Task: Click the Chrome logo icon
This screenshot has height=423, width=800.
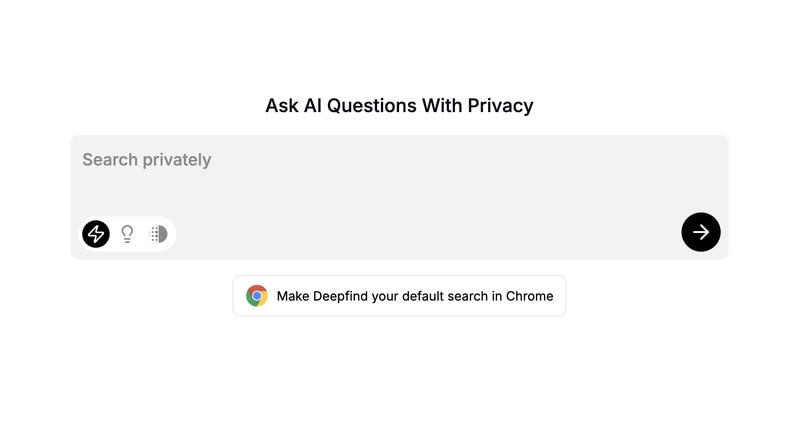Action: coord(257,296)
